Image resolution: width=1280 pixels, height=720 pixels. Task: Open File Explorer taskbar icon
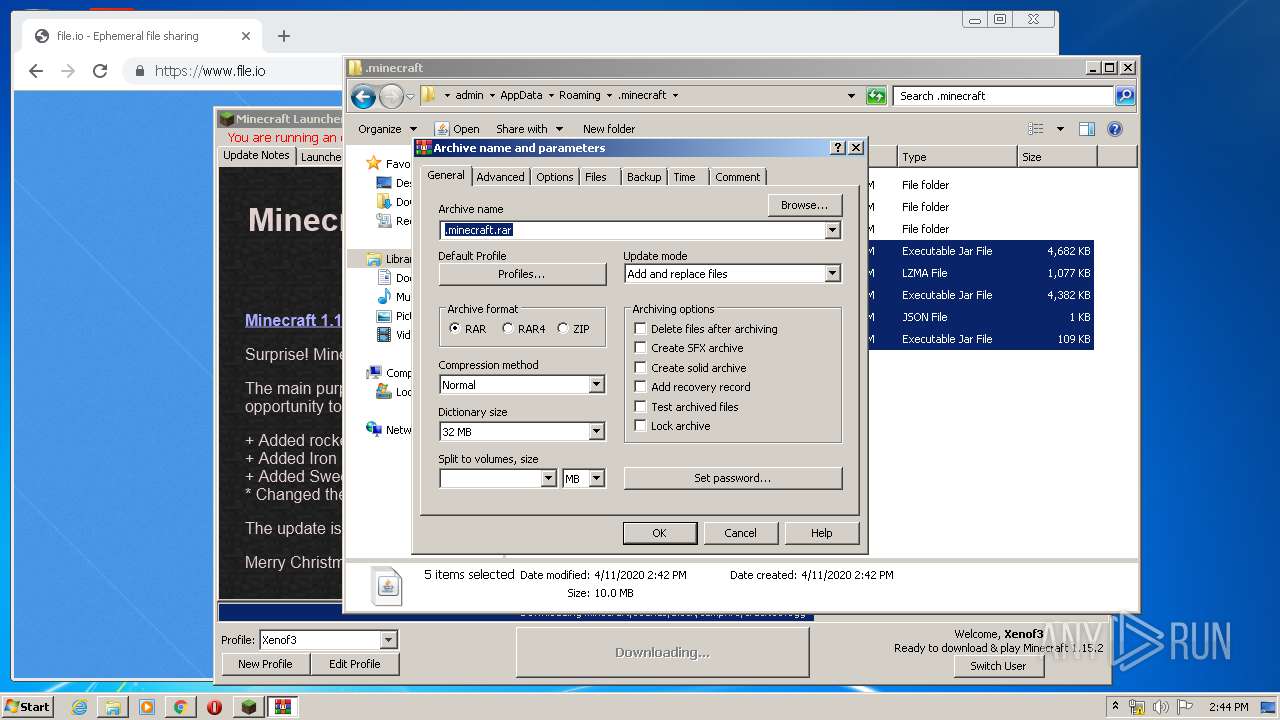[x=113, y=707]
